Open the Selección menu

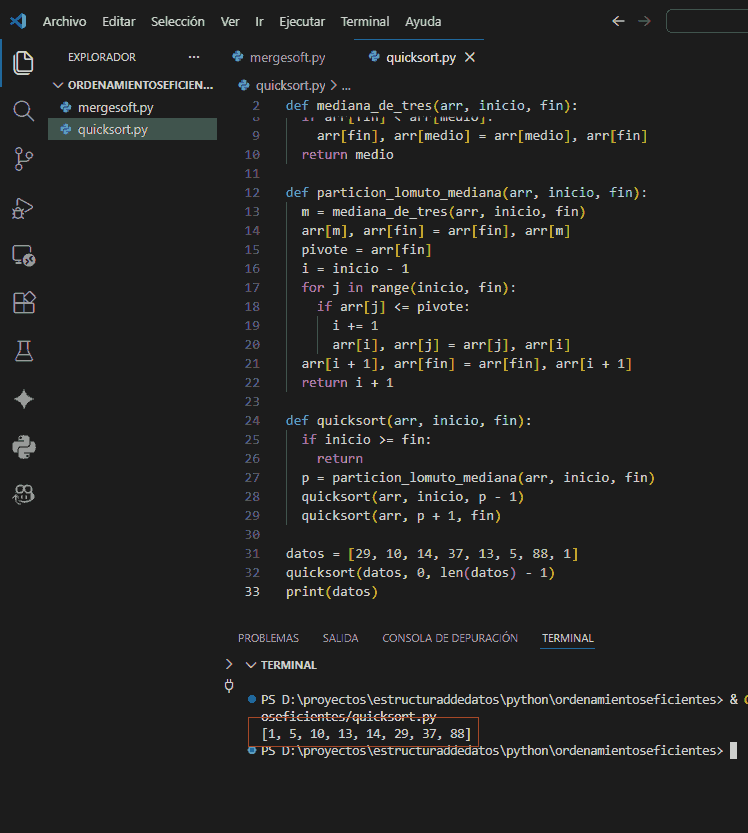pyautogui.click(x=177, y=21)
